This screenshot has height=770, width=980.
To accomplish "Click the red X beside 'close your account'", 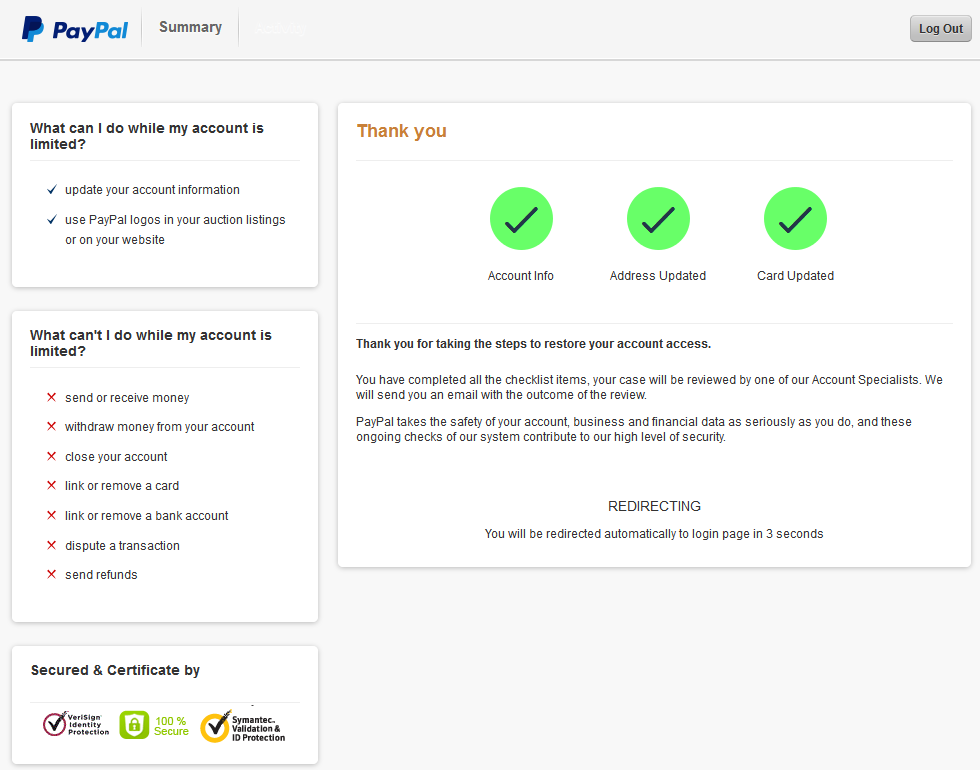I will click(x=52, y=457).
